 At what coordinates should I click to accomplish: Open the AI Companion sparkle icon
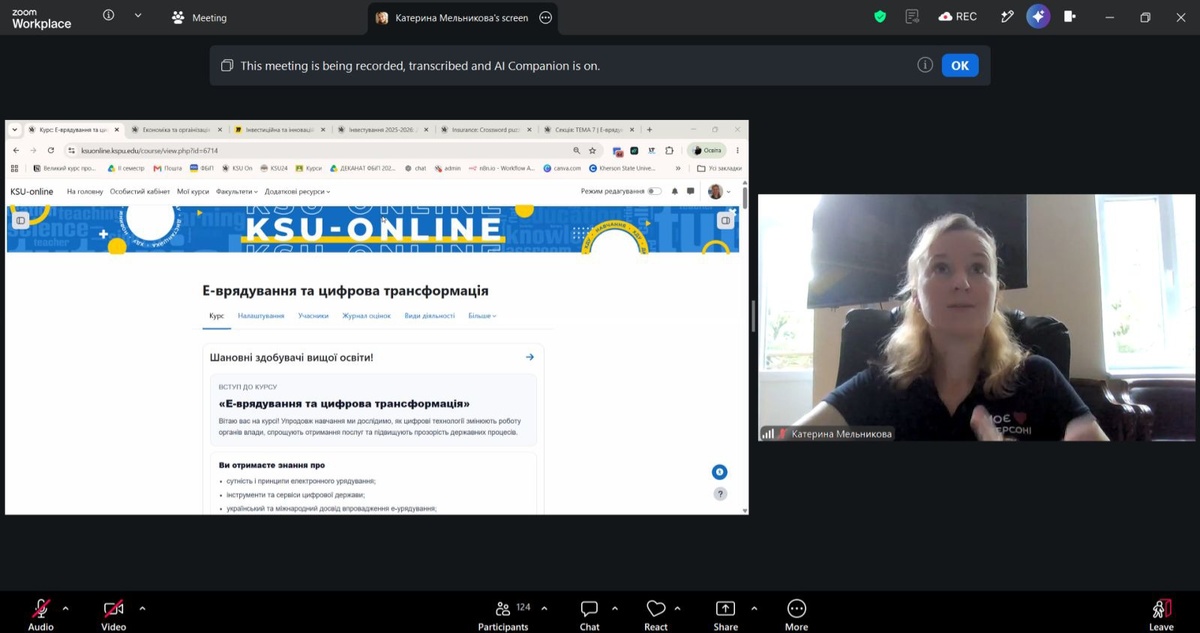tap(1039, 17)
